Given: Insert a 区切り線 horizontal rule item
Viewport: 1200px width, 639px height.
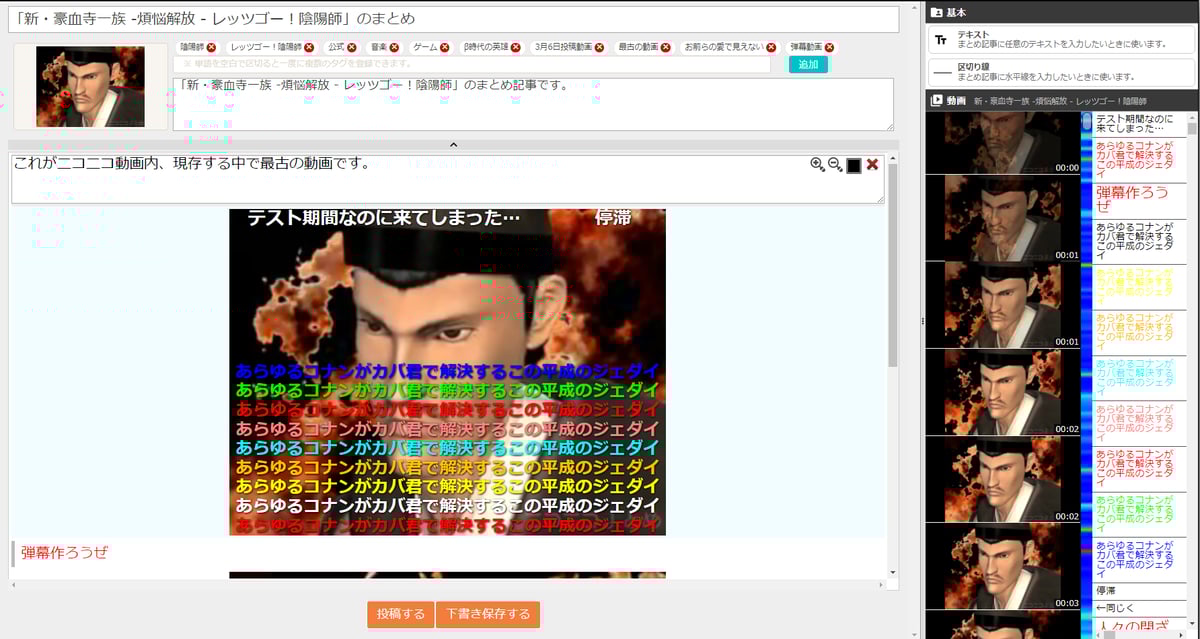Looking at the screenshot, I should 1061,72.
